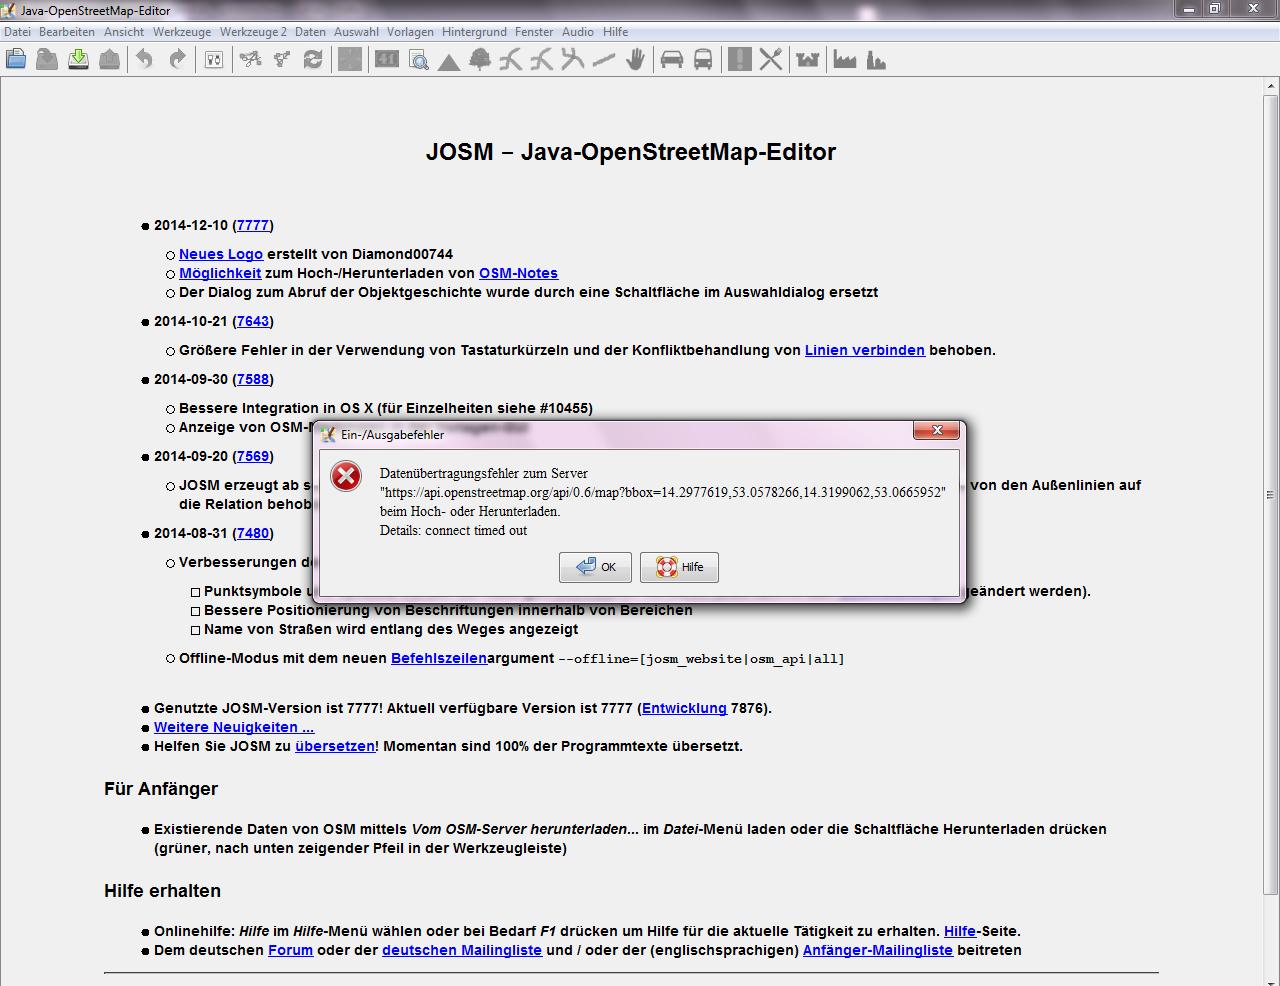Click the open file folder icon

pyautogui.click(x=16, y=60)
